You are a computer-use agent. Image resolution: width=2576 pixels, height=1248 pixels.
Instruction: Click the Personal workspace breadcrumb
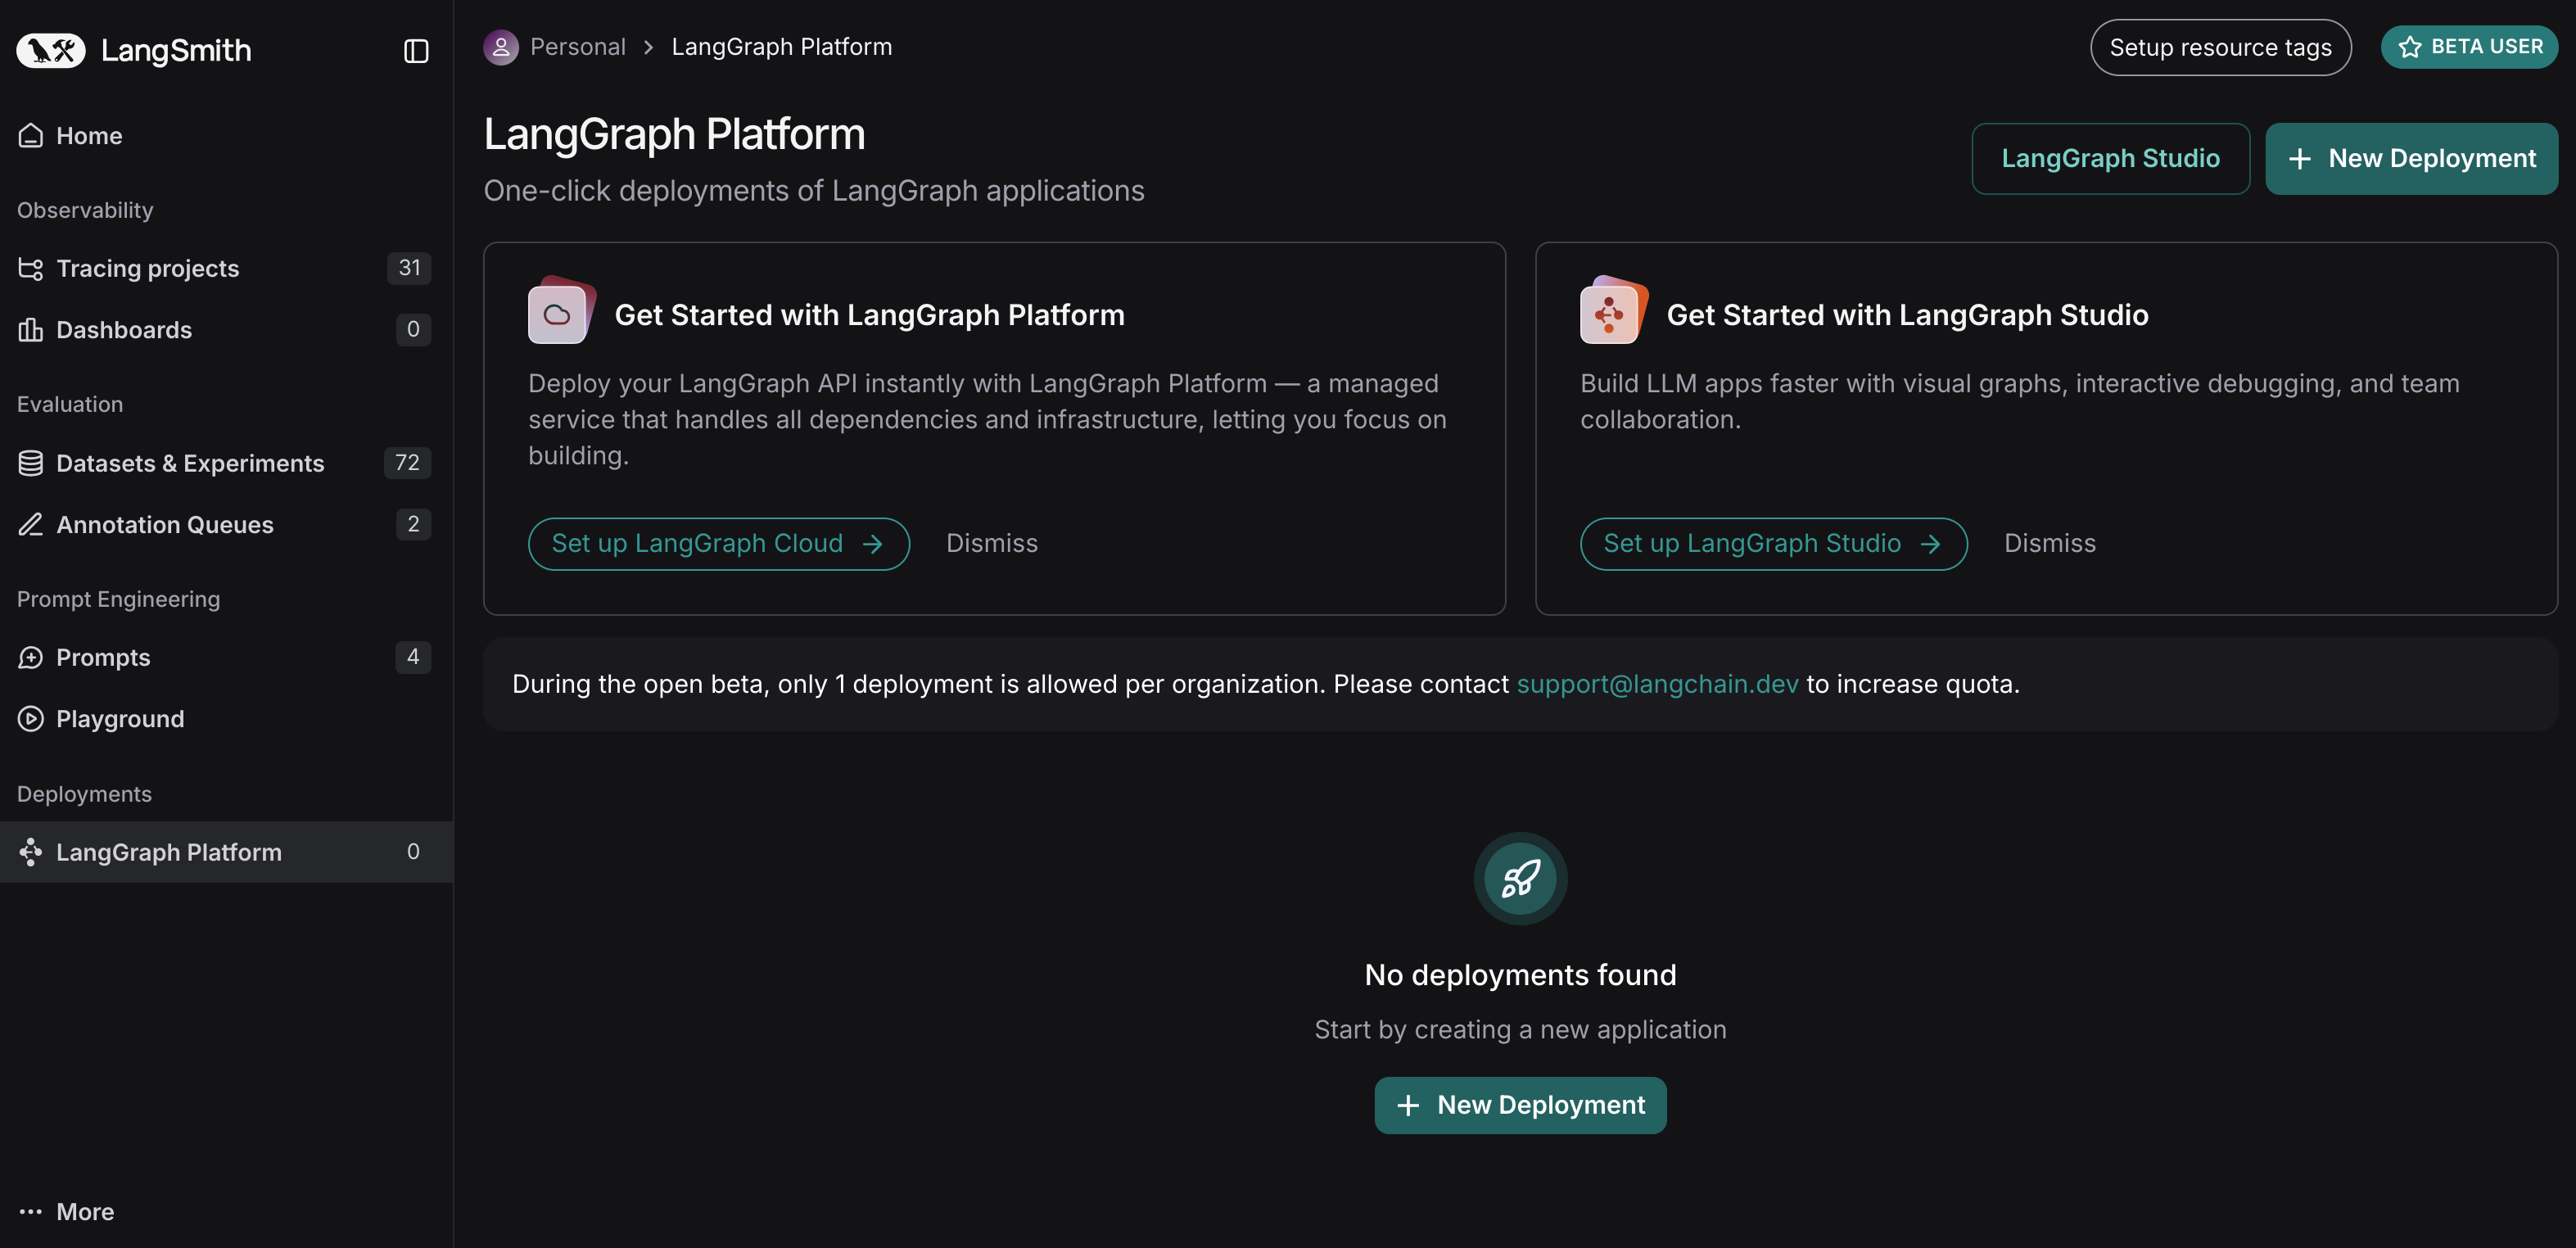click(x=578, y=47)
